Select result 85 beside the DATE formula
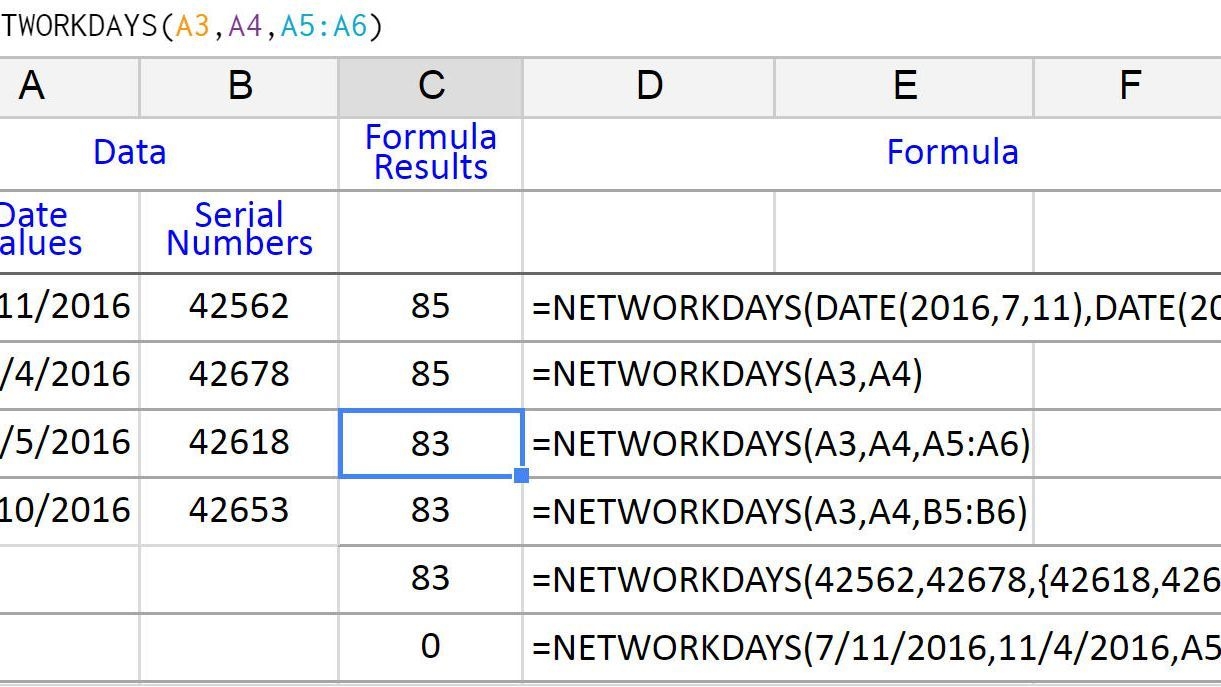This screenshot has height=687, width=1221. pos(431,306)
